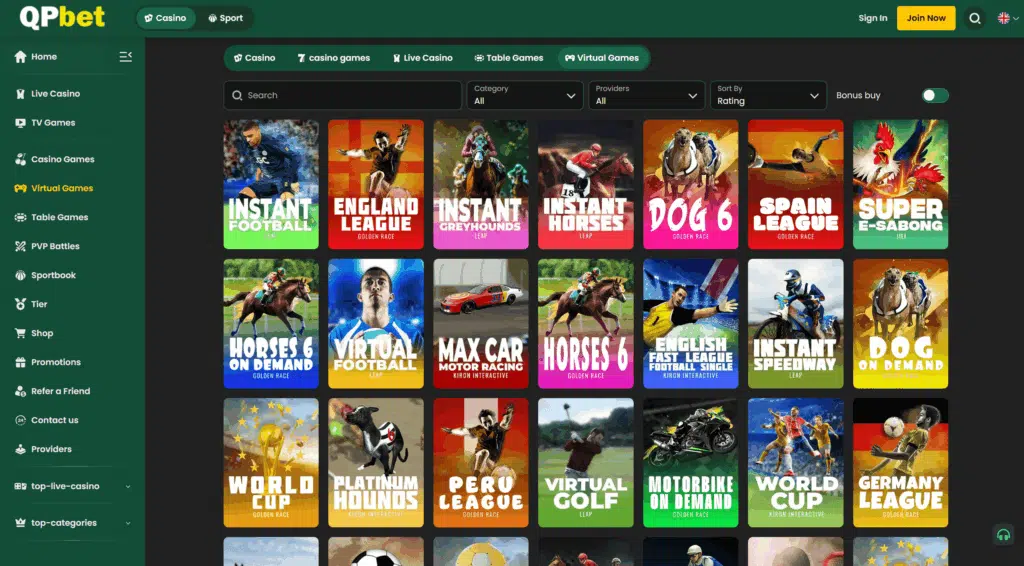This screenshot has height=566, width=1024.
Task: Expand the top-categories section
Action: coord(72,523)
